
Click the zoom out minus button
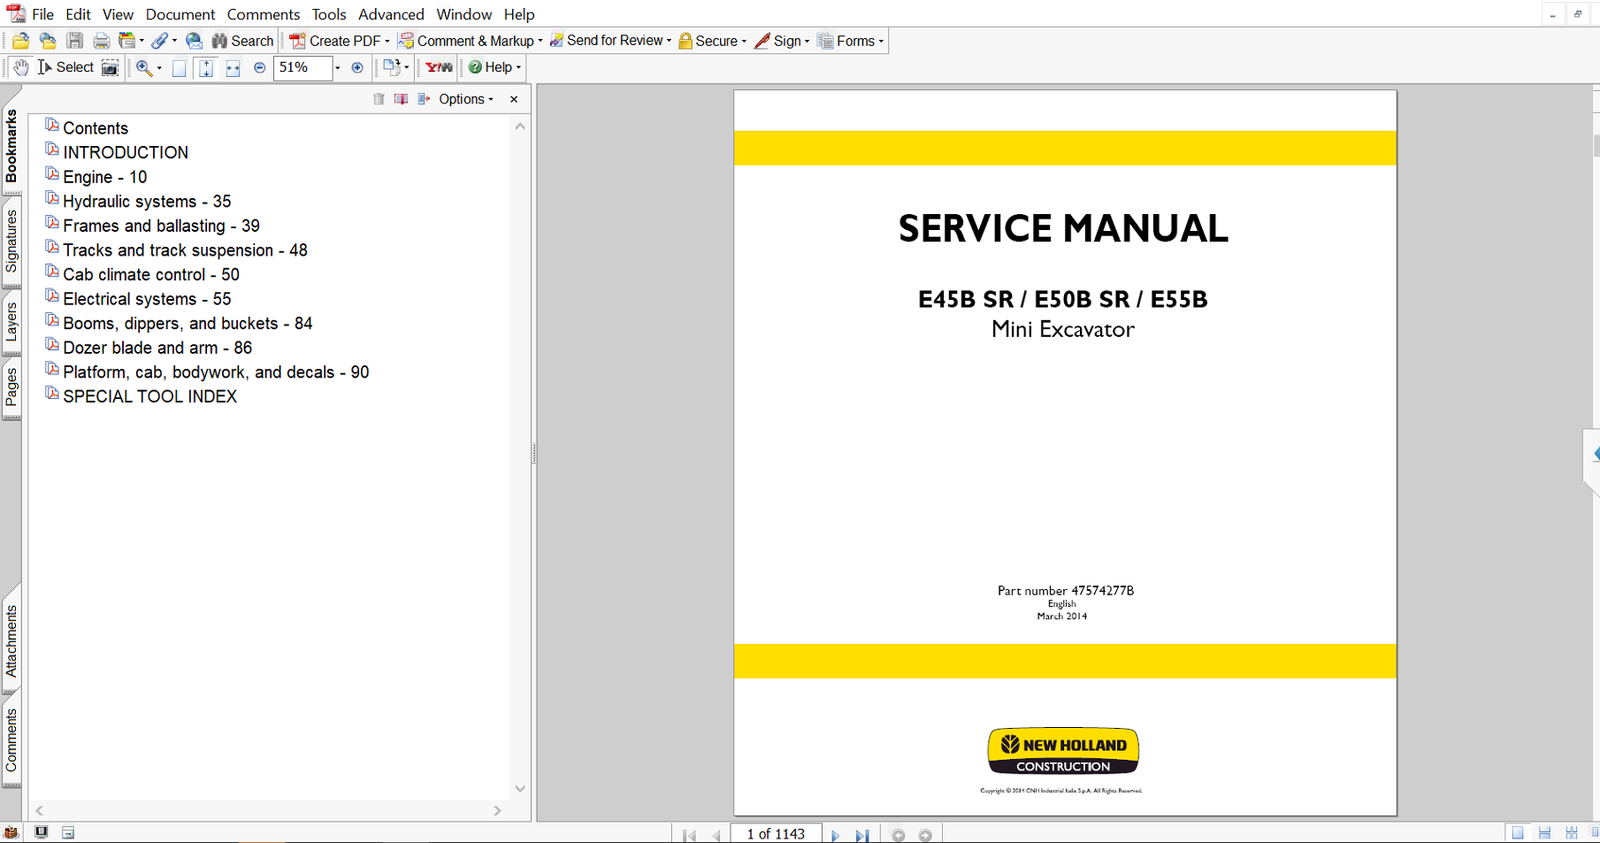(x=260, y=68)
